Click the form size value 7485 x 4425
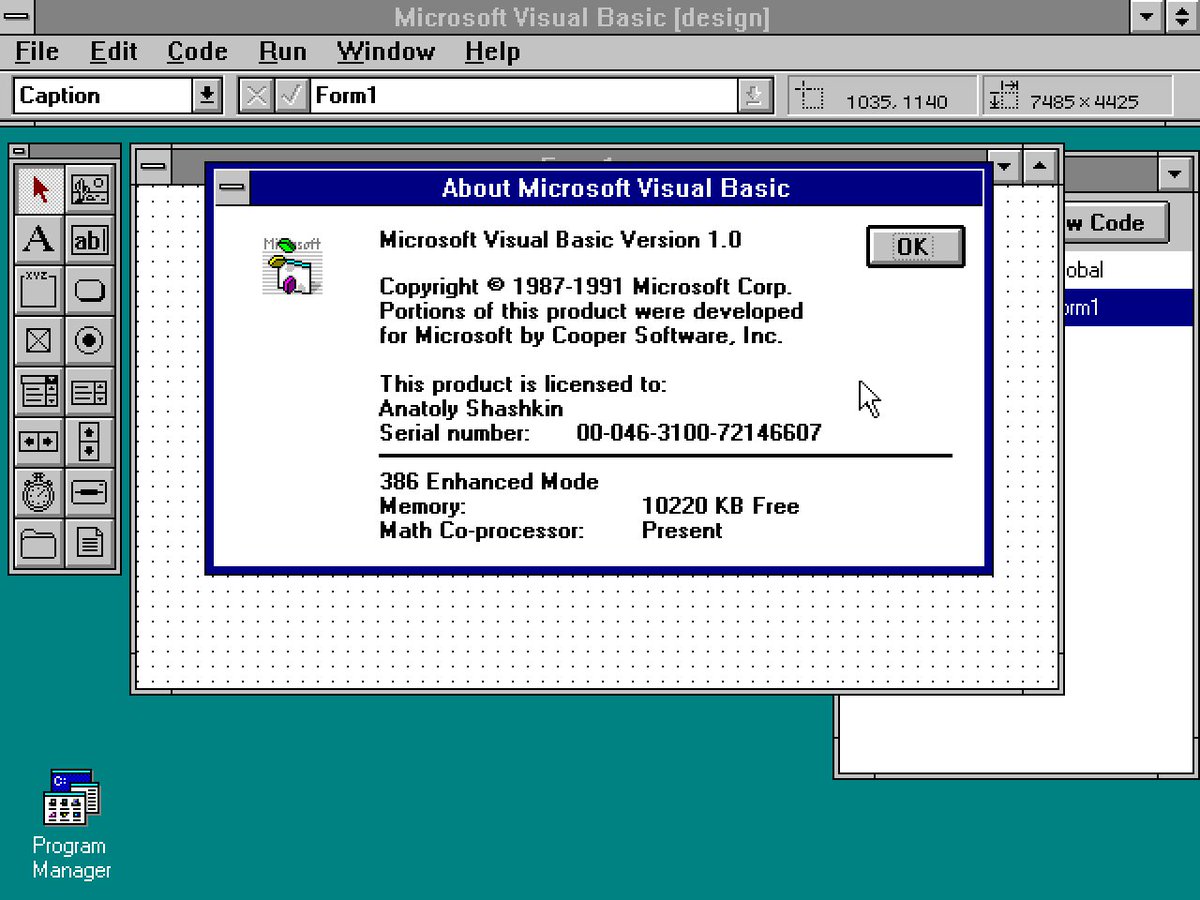Image resolution: width=1200 pixels, height=900 pixels. point(1085,101)
